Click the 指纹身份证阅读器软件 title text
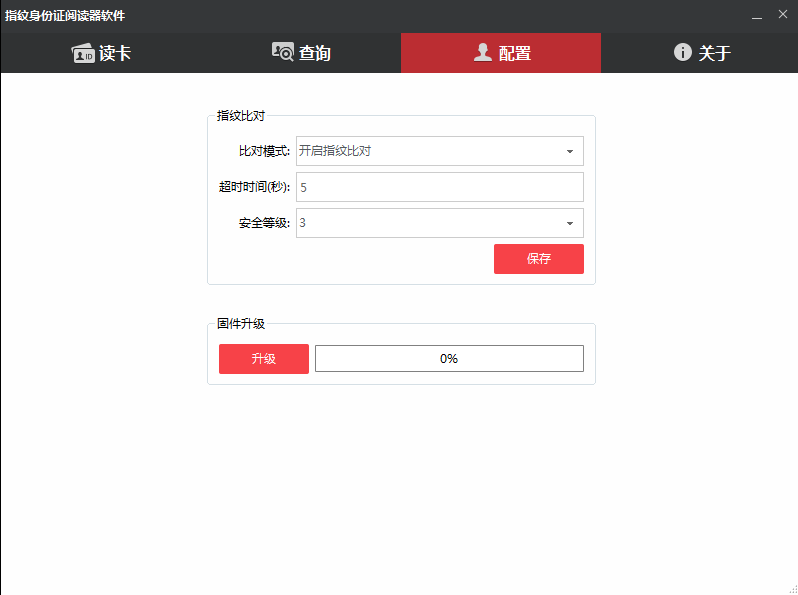Image resolution: width=798 pixels, height=595 pixels. coord(65,16)
